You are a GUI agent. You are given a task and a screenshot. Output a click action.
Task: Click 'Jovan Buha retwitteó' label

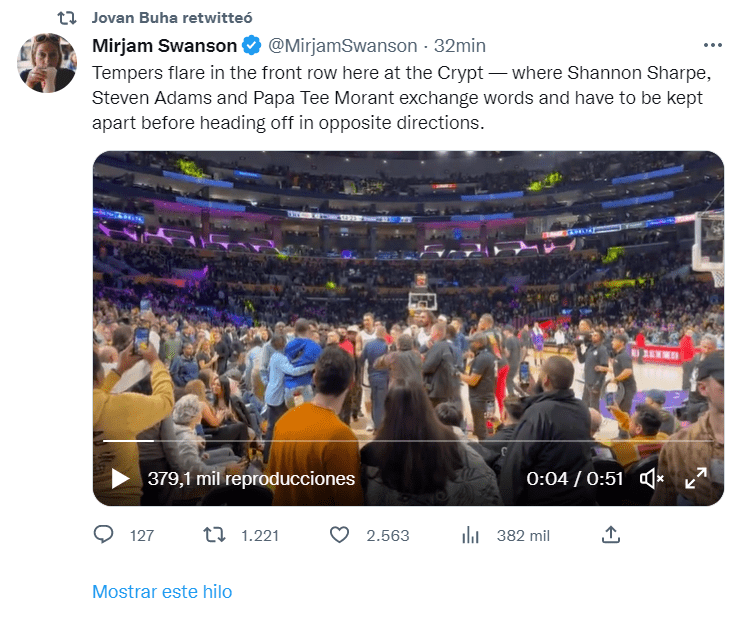tap(171, 18)
